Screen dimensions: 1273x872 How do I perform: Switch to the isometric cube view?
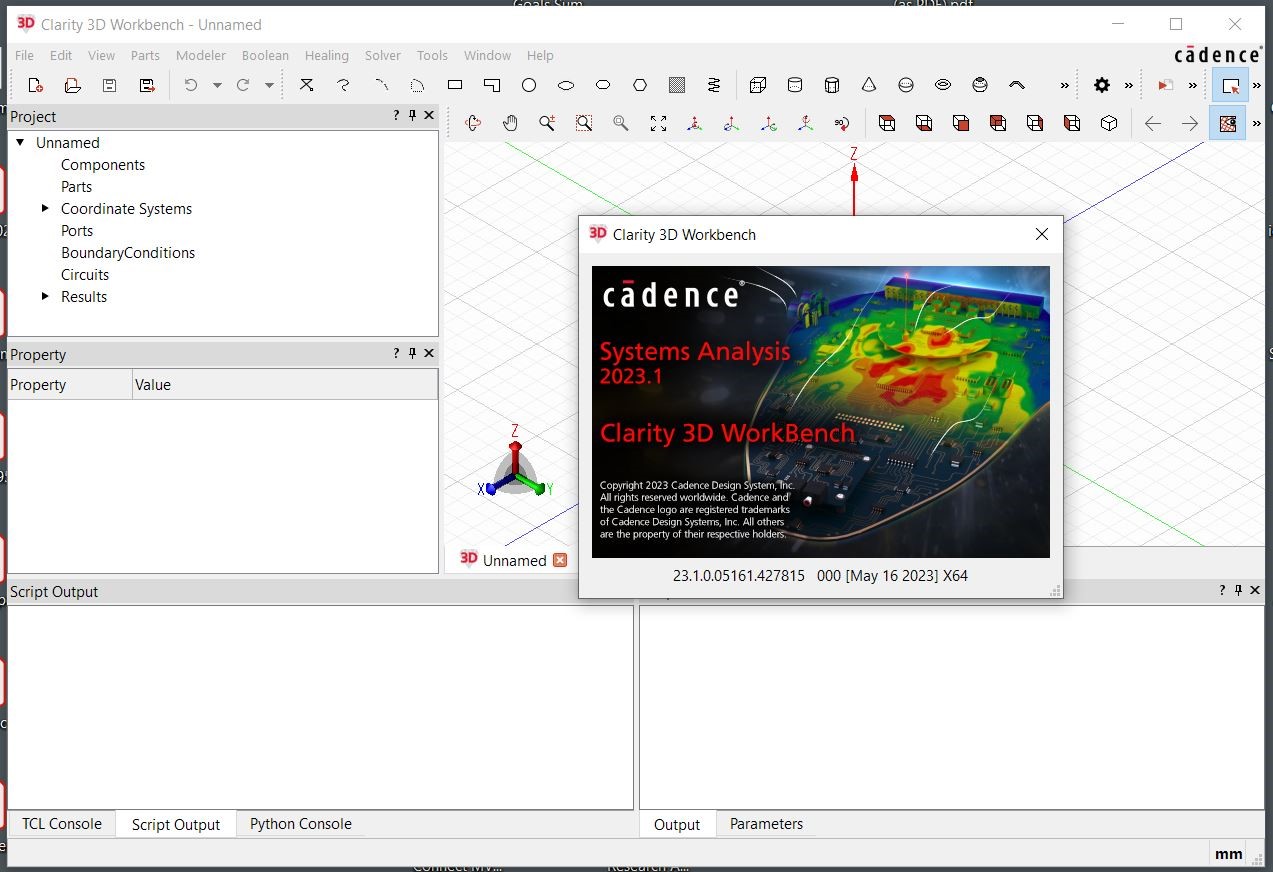coord(1109,123)
